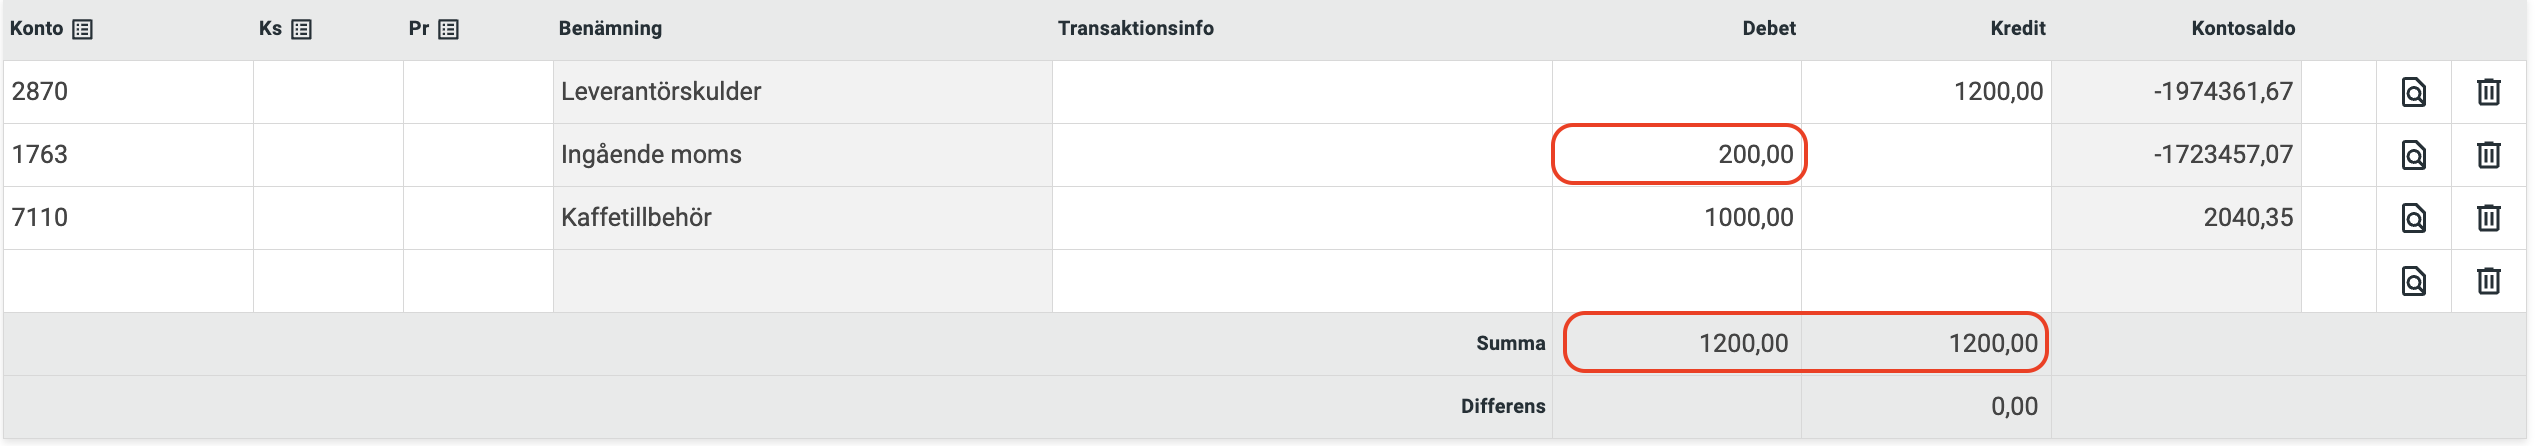Select the Ks field for account 7110

click(x=328, y=218)
